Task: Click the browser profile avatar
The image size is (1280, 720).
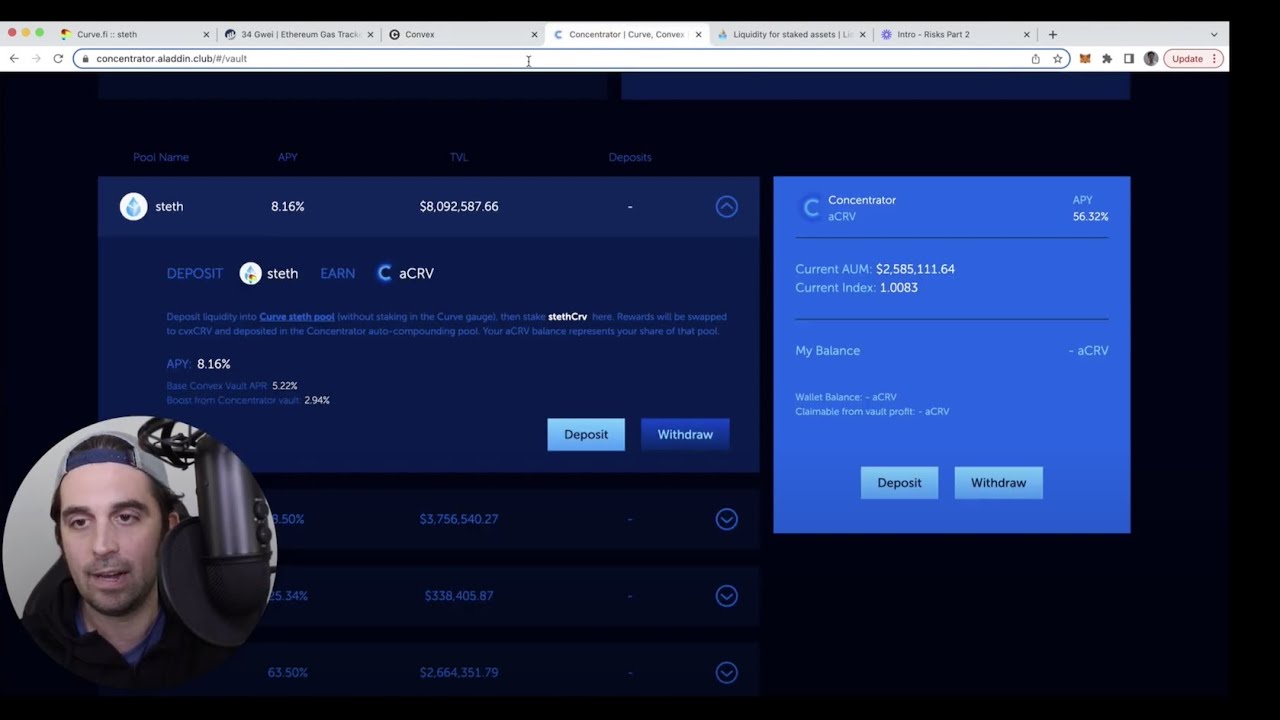Action: (1151, 58)
